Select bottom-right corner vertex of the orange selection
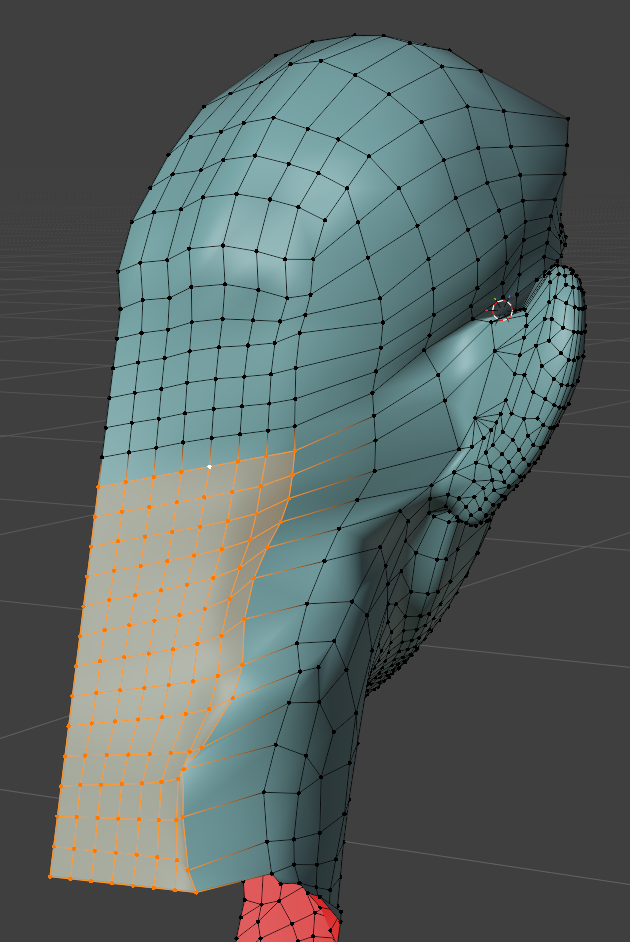 196,891
